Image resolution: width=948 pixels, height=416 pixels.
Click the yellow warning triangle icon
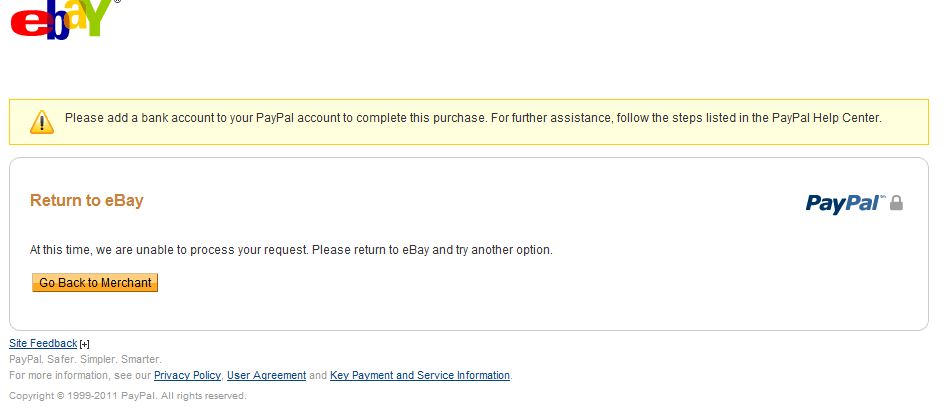coord(42,122)
